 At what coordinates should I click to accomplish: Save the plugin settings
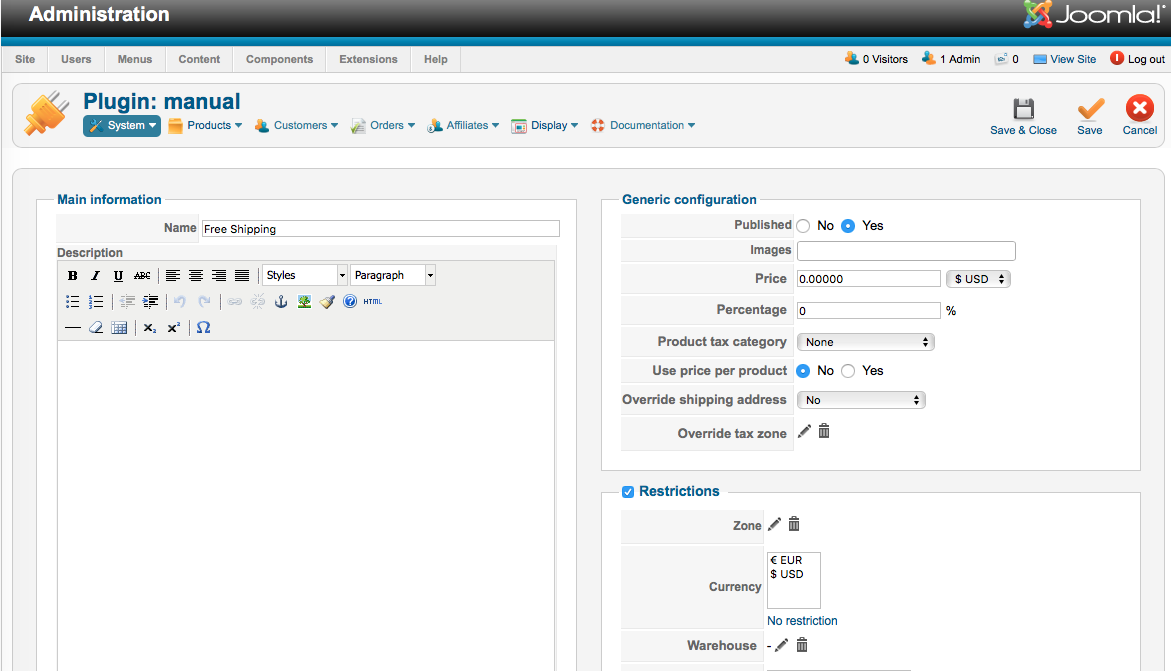[x=1090, y=117]
